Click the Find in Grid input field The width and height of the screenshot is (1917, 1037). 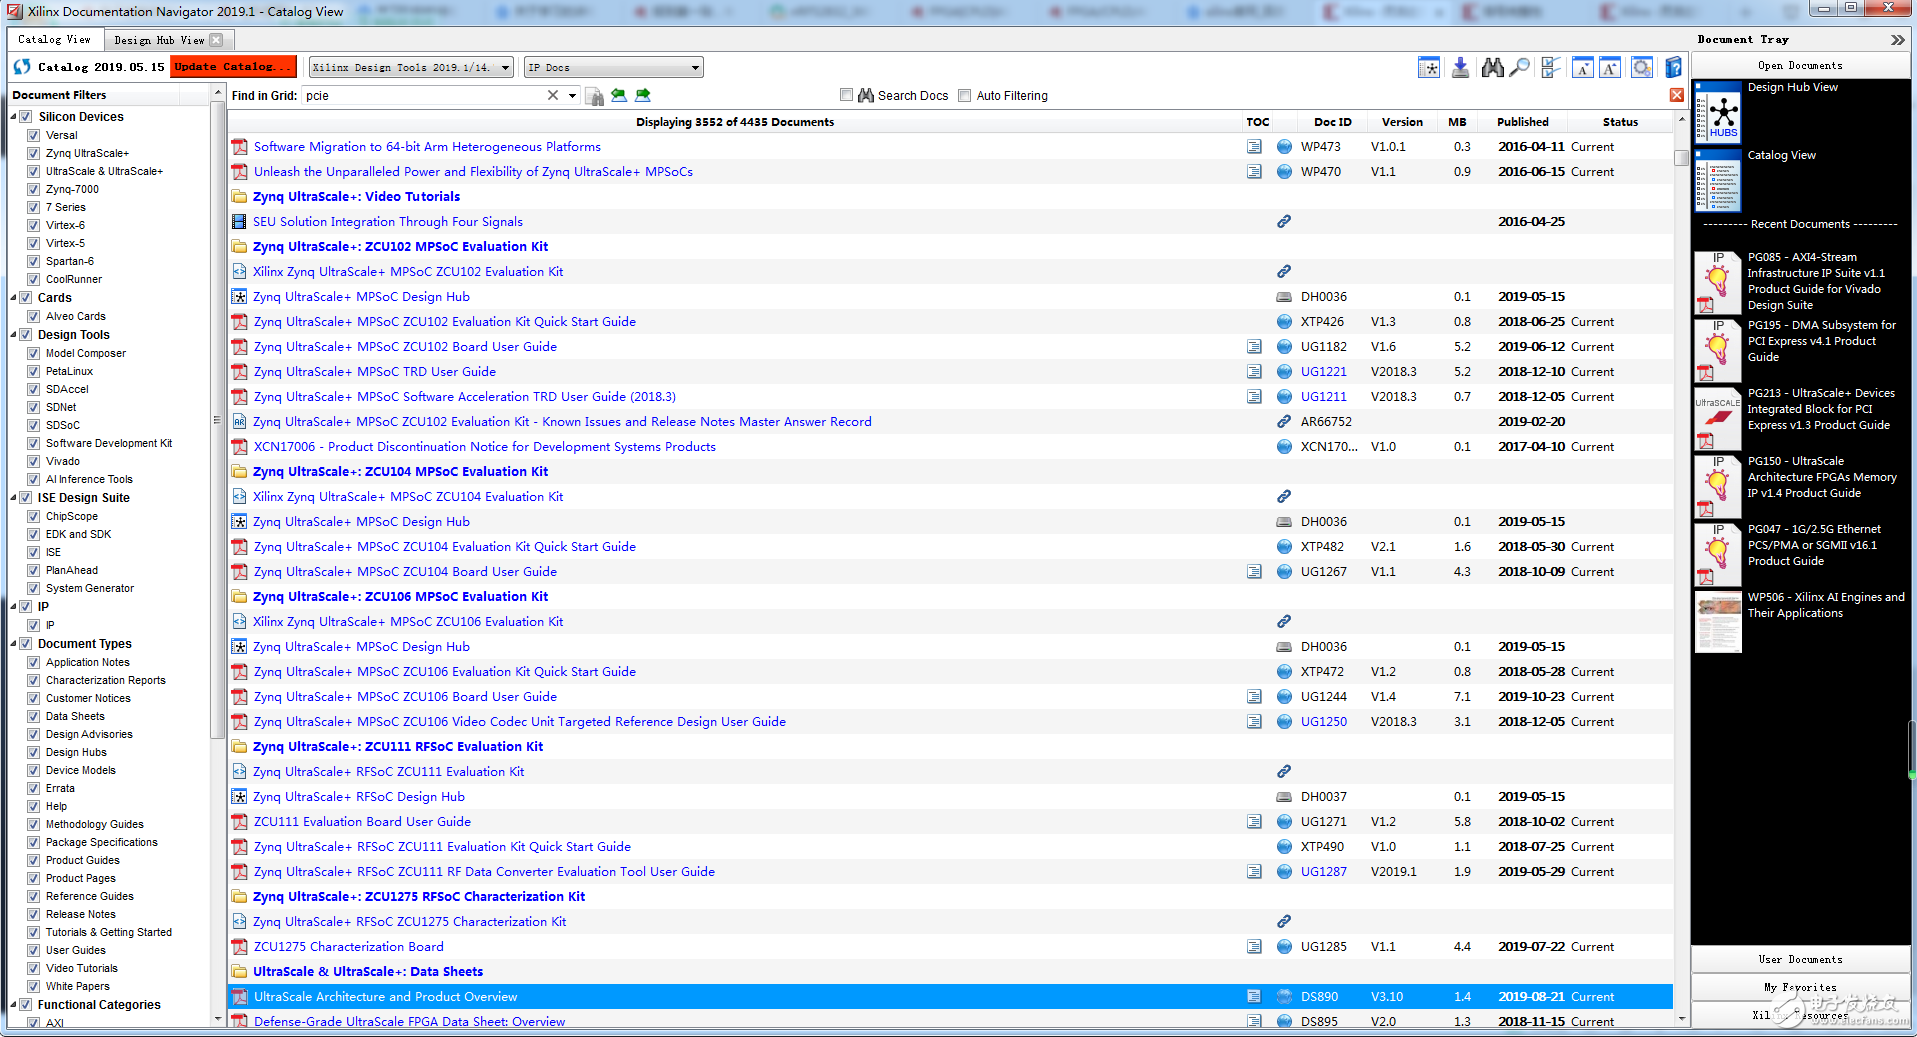[x=423, y=96]
